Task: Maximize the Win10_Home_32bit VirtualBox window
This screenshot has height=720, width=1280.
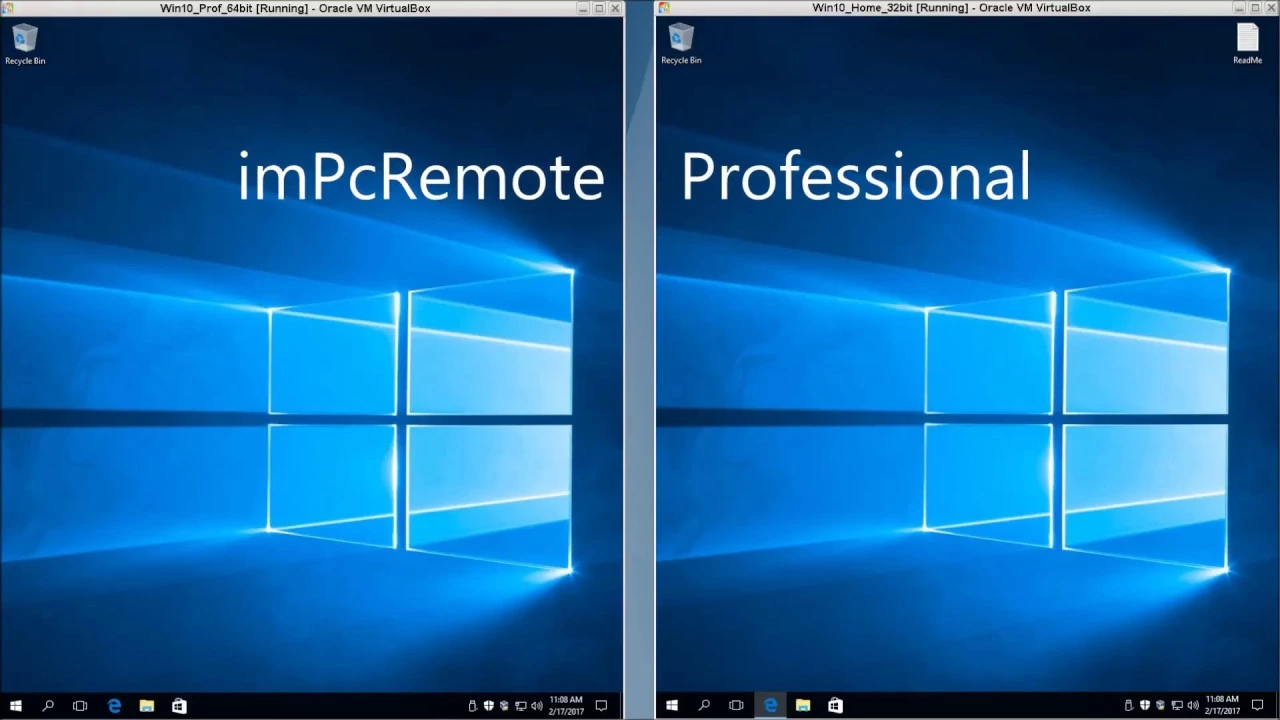Action: 1256,8
